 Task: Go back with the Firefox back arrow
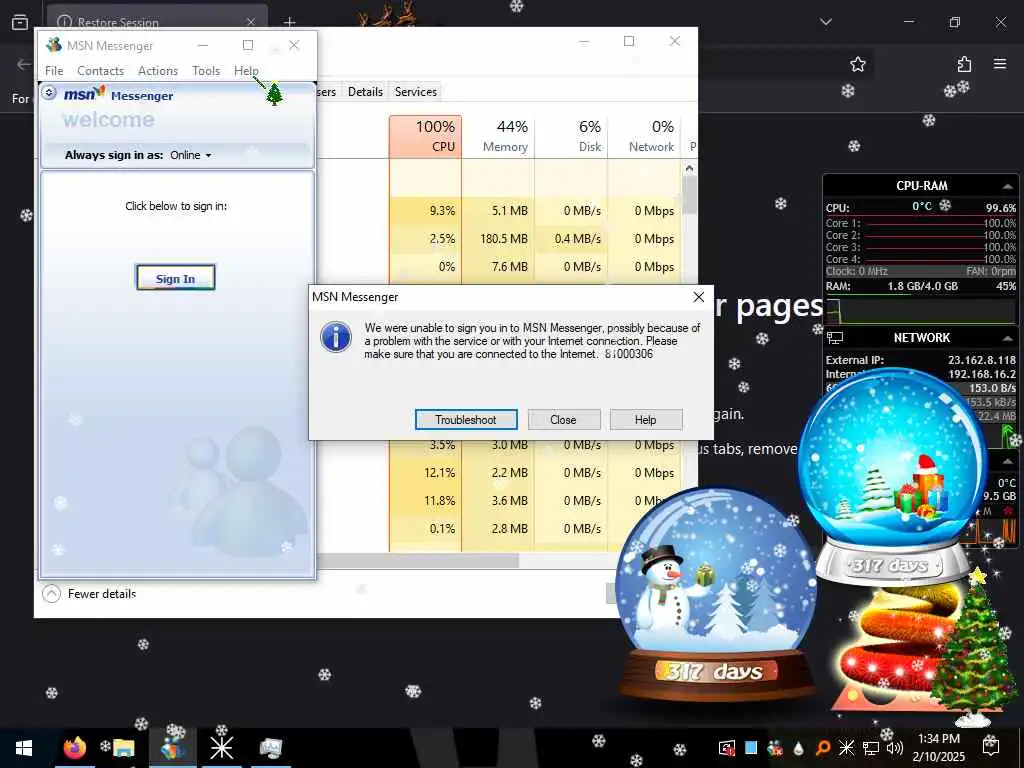(24, 64)
